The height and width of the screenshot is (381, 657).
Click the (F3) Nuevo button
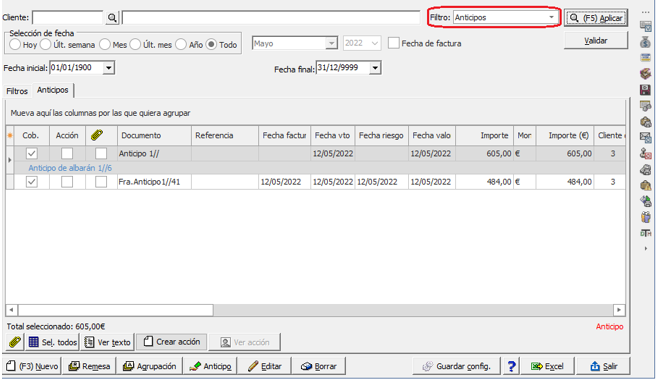click(32, 366)
